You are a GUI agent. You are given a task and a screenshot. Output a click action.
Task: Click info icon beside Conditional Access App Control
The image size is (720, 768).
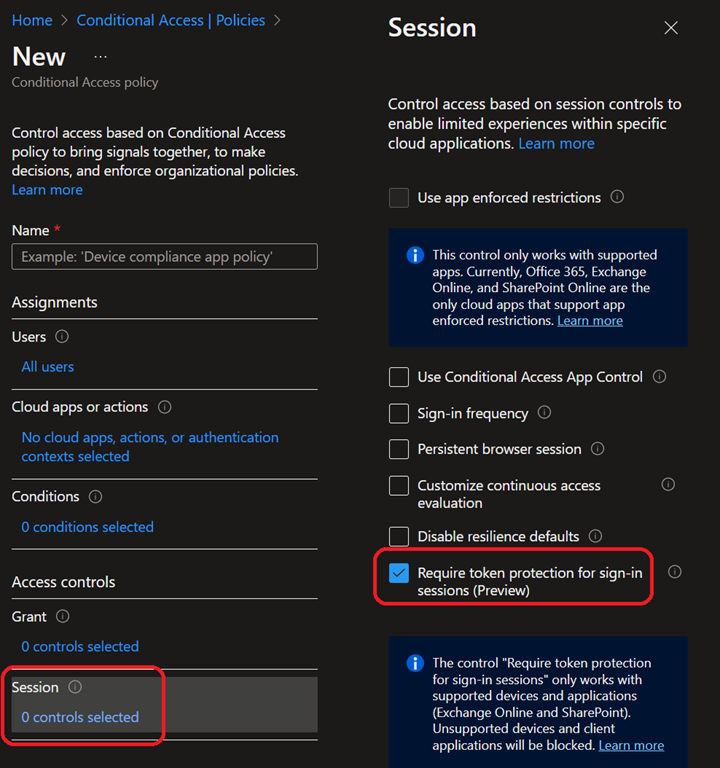coord(659,377)
